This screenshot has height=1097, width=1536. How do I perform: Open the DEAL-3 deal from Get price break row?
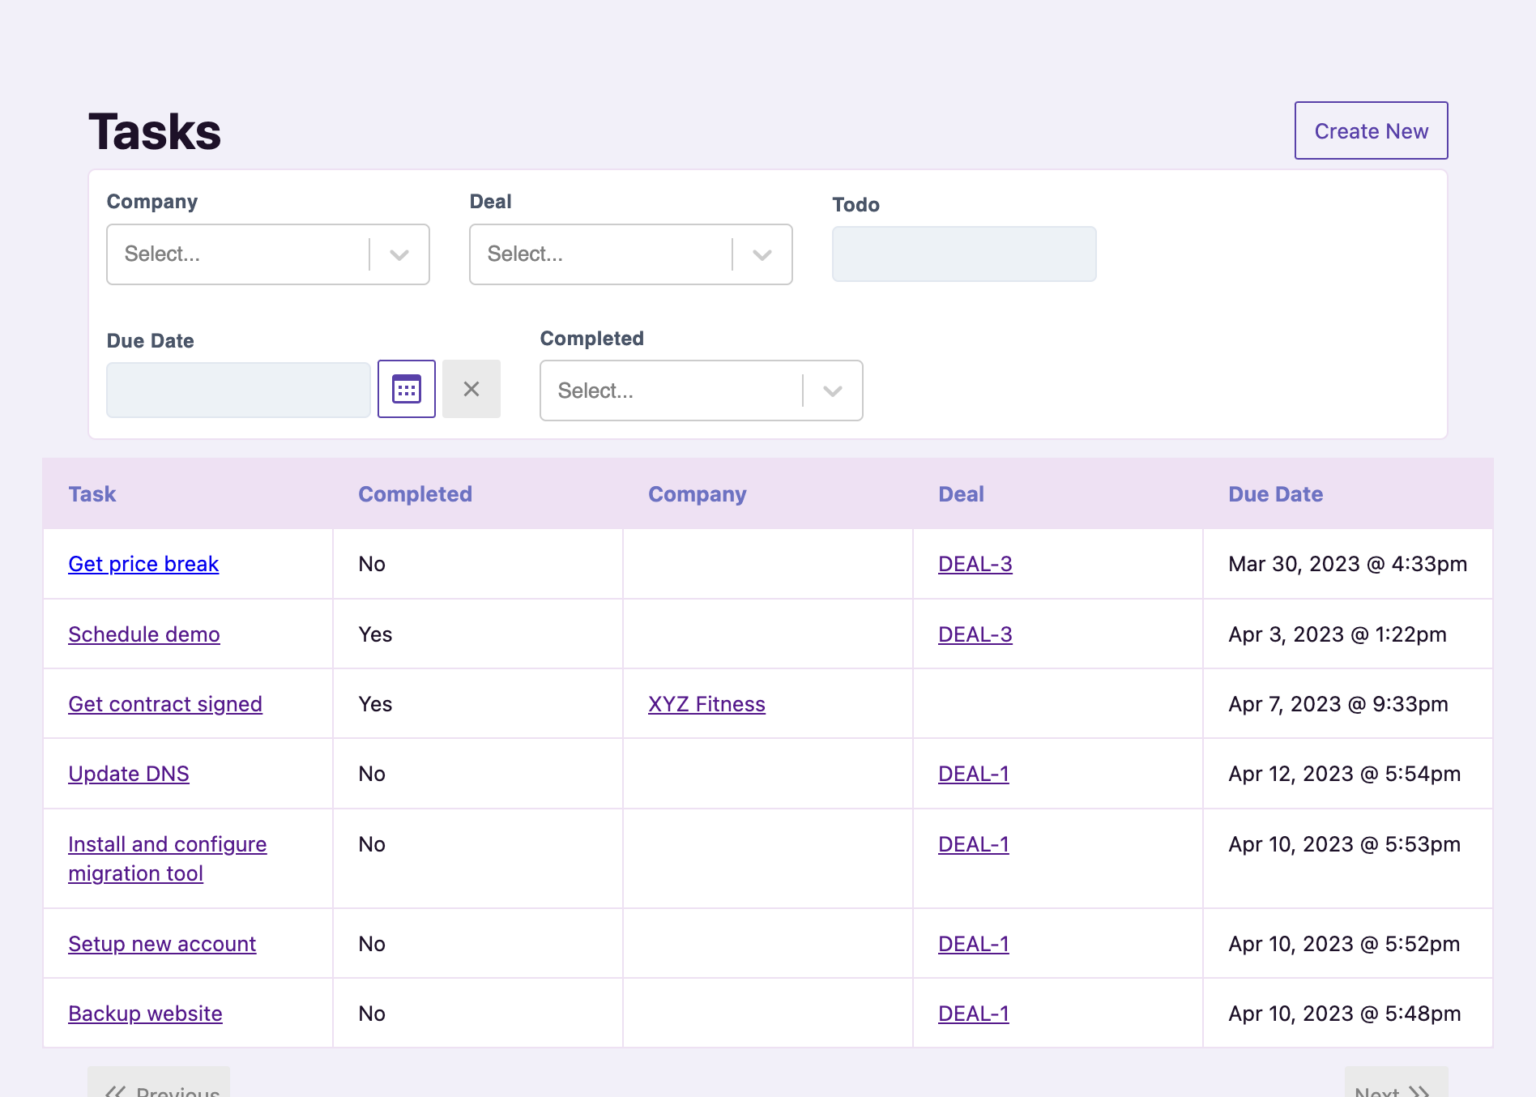(x=974, y=563)
